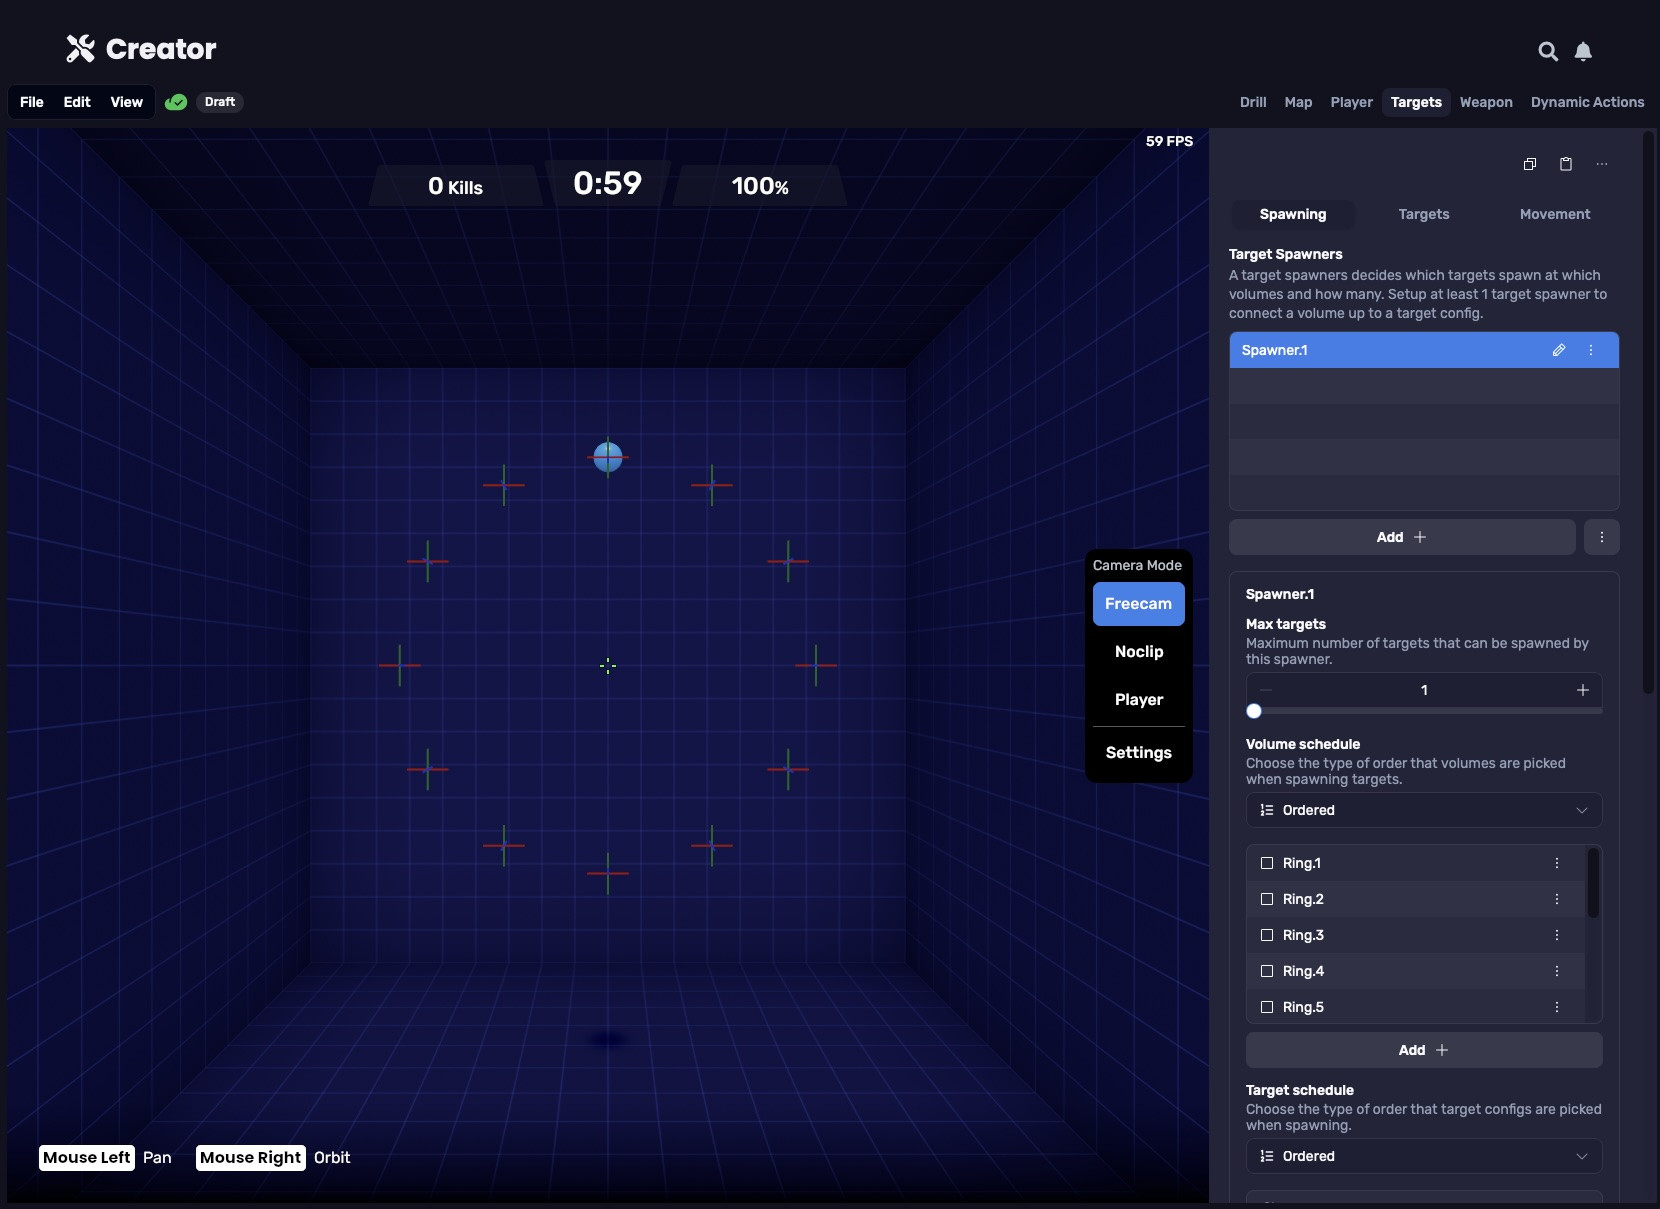Click the 59 FPS indicator
This screenshot has height=1209, width=1660.
[x=1169, y=141]
